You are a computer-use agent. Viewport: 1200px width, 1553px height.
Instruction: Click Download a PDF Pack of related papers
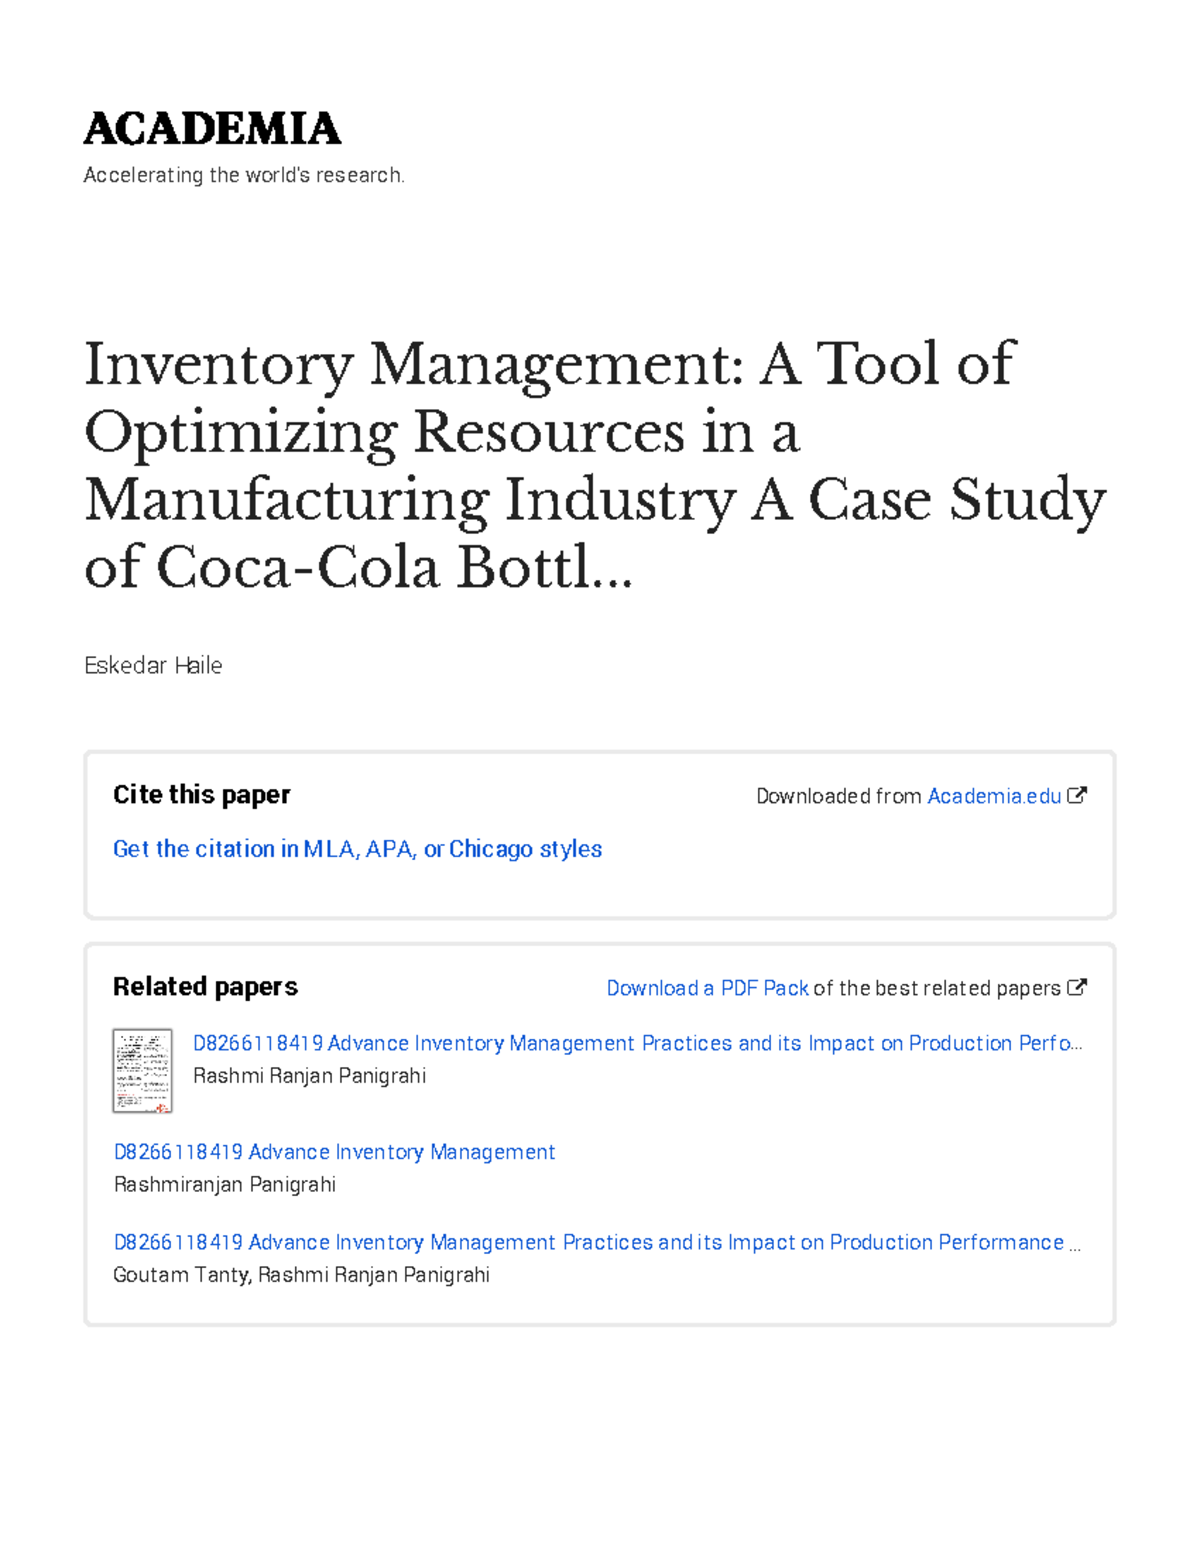[707, 988]
